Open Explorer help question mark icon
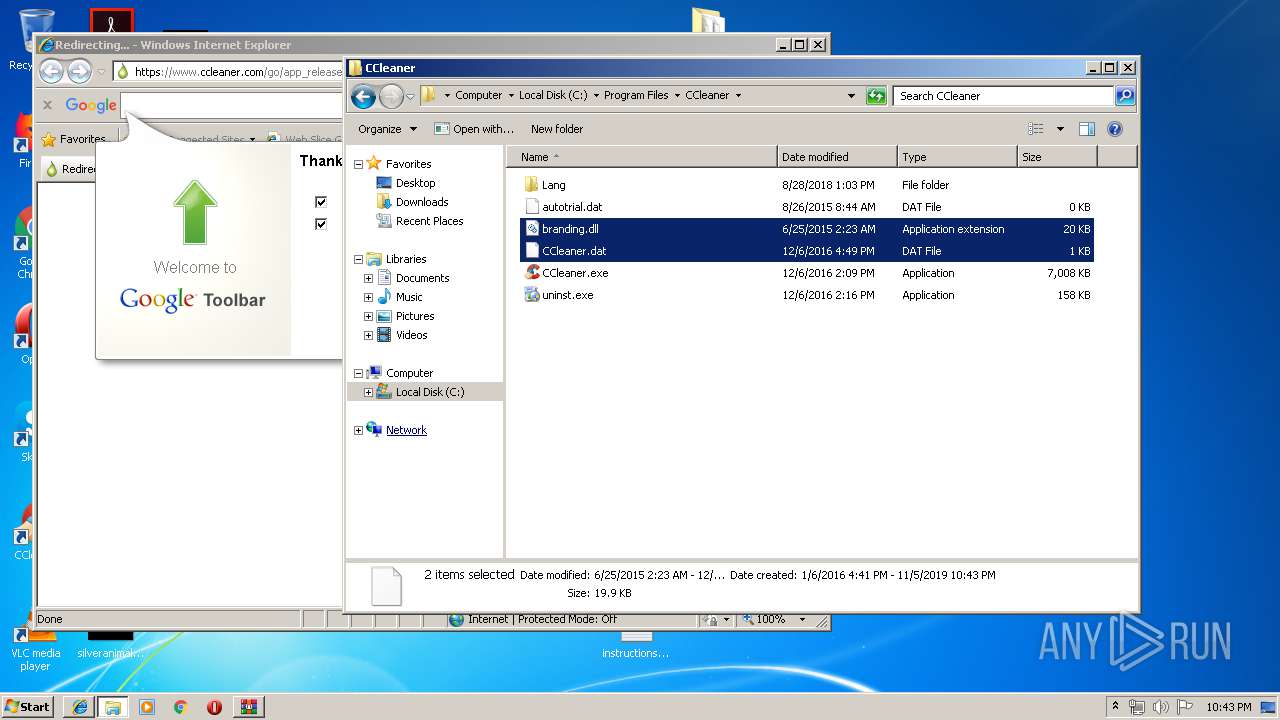Image resolution: width=1280 pixels, height=720 pixels. (1115, 129)
